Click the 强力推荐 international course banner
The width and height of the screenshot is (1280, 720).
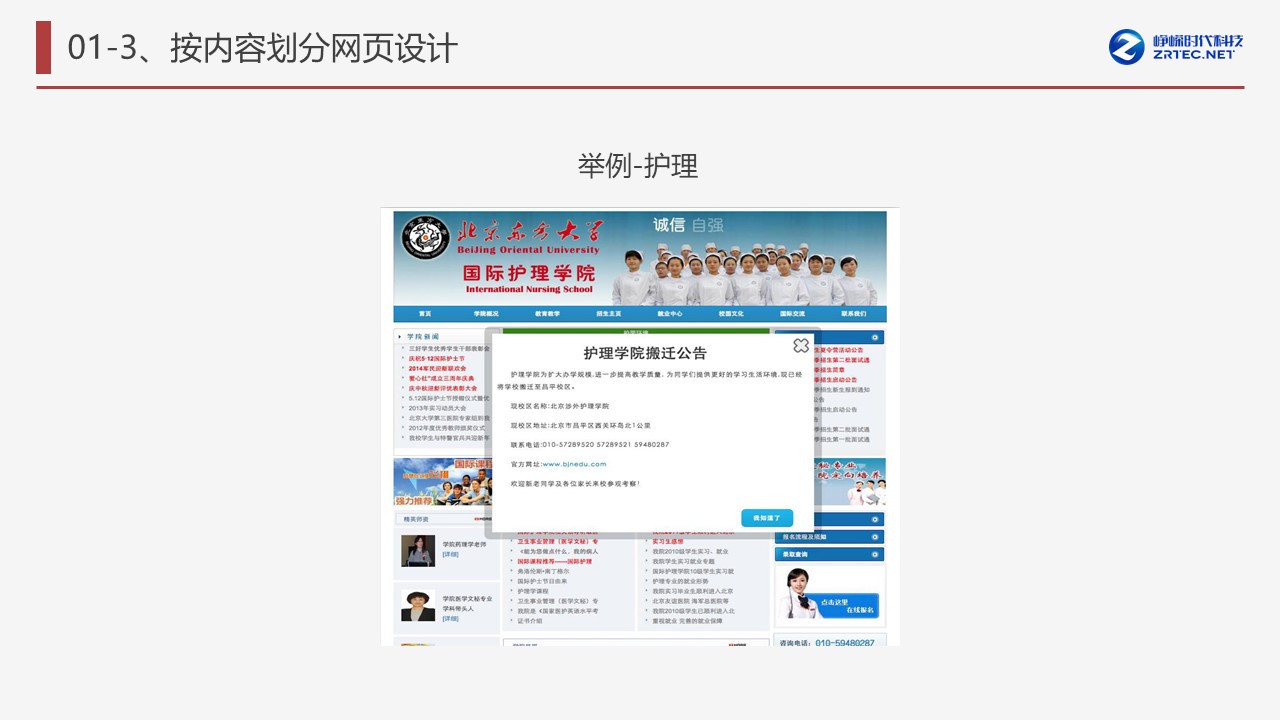pyautogui.click(x=442, y=482)
